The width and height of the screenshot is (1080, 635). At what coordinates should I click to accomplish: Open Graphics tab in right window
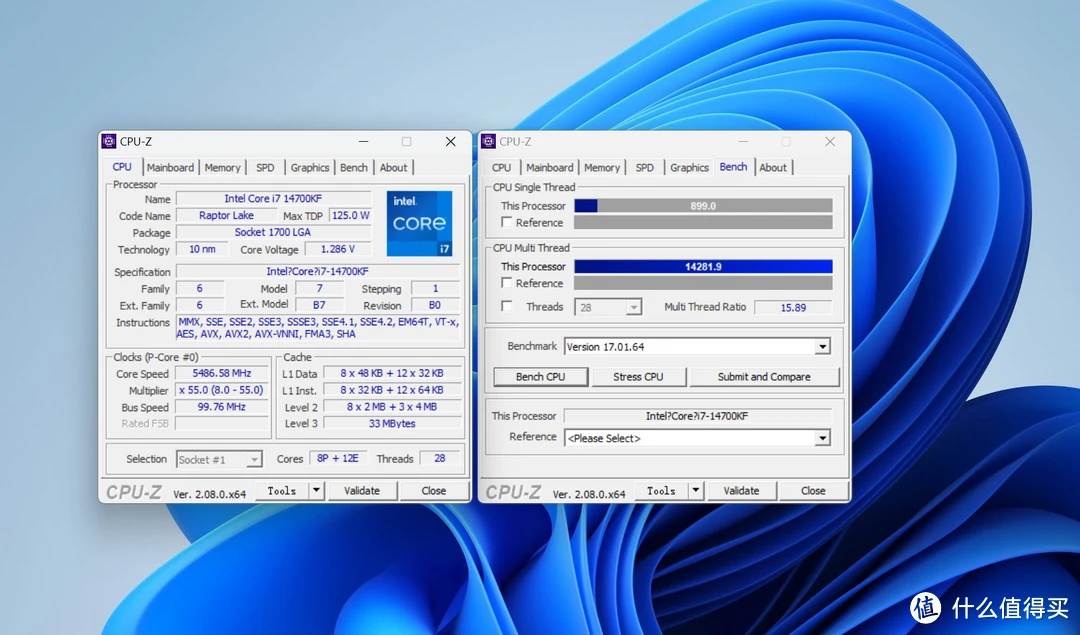689,167
